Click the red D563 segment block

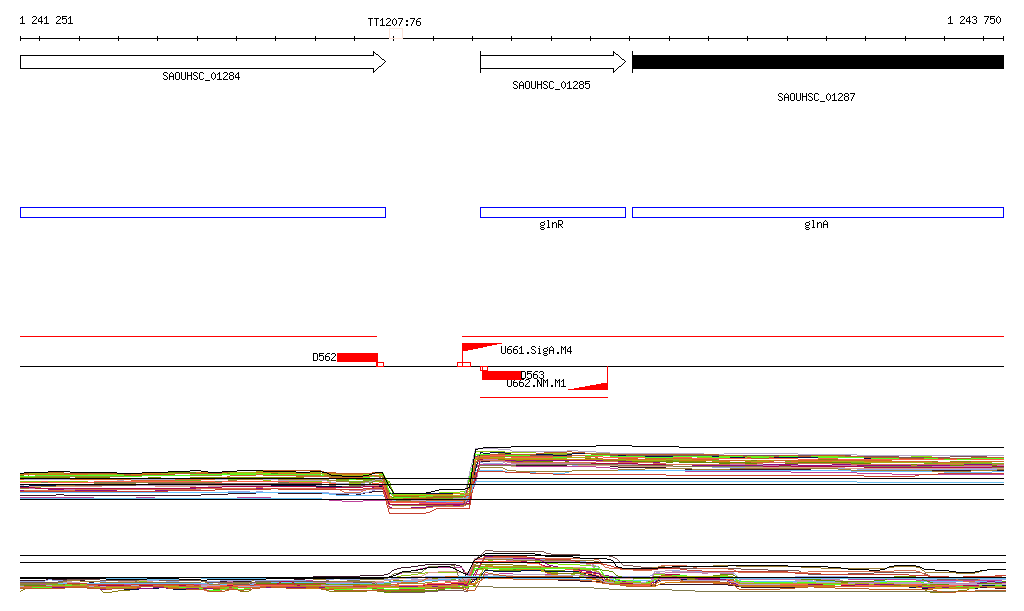click(502, 375)
